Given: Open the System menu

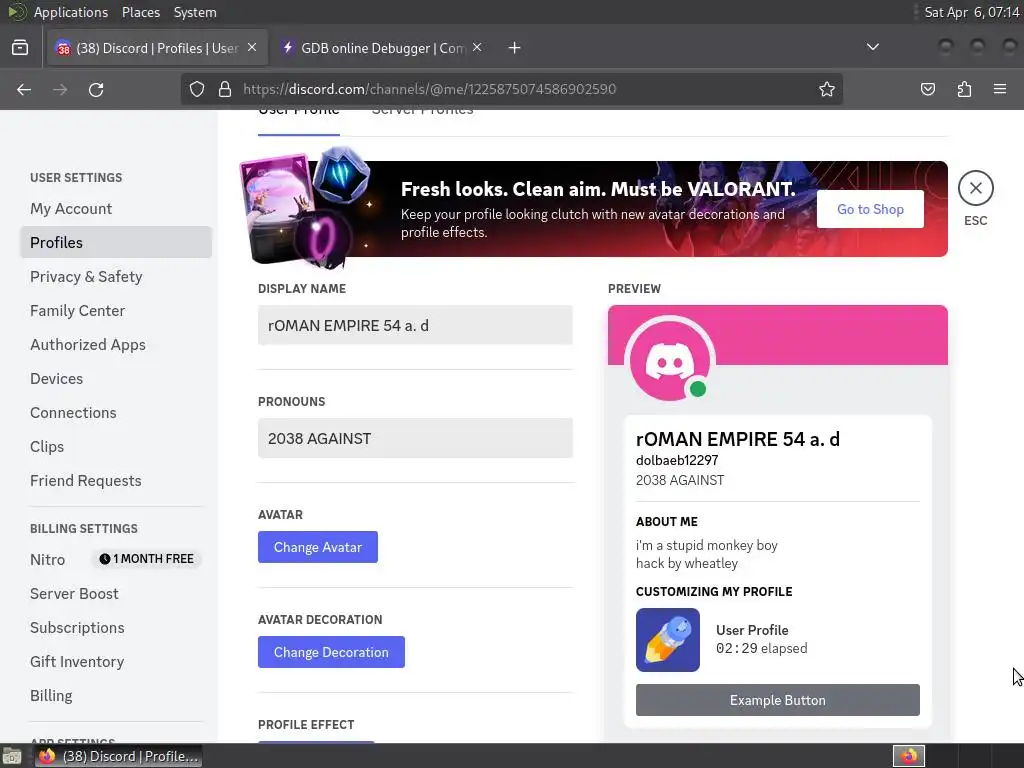Looking at the screenshot, I should tap(195, 12).
